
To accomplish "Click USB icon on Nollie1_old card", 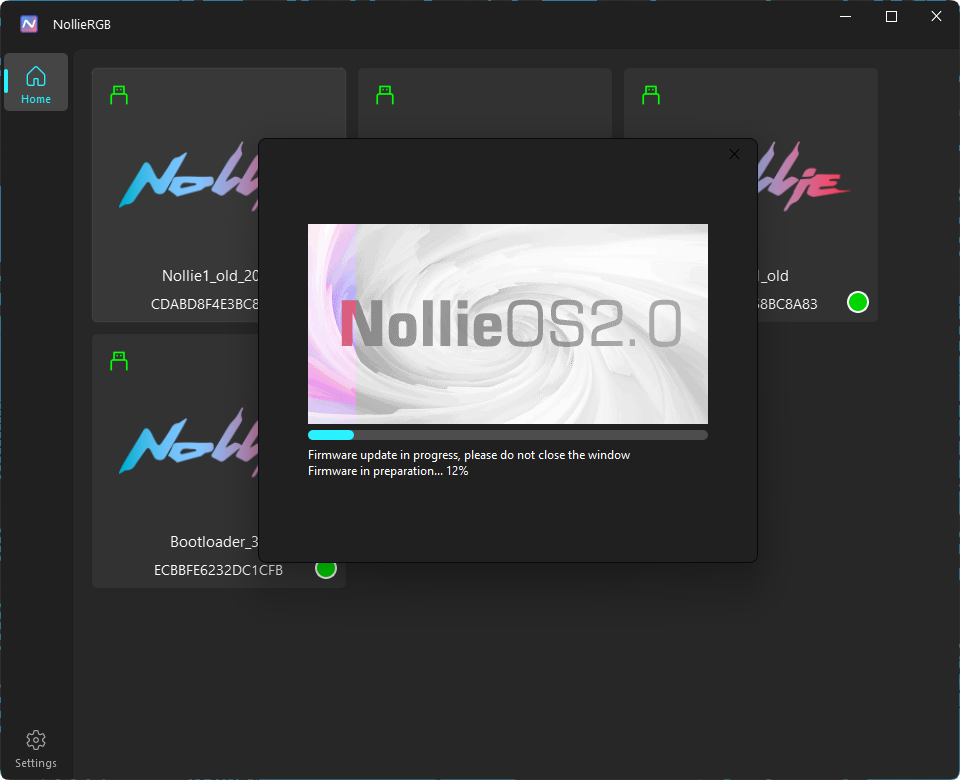I will click(x=119, y=95).
